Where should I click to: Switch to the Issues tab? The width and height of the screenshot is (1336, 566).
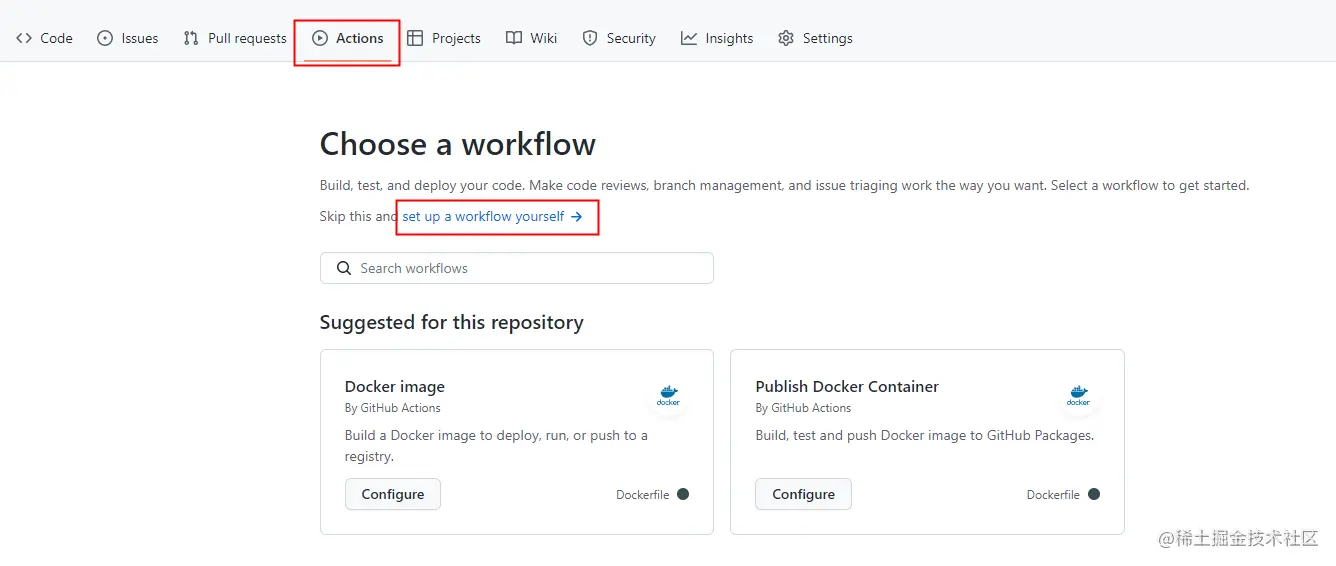[x=128, y=38]
